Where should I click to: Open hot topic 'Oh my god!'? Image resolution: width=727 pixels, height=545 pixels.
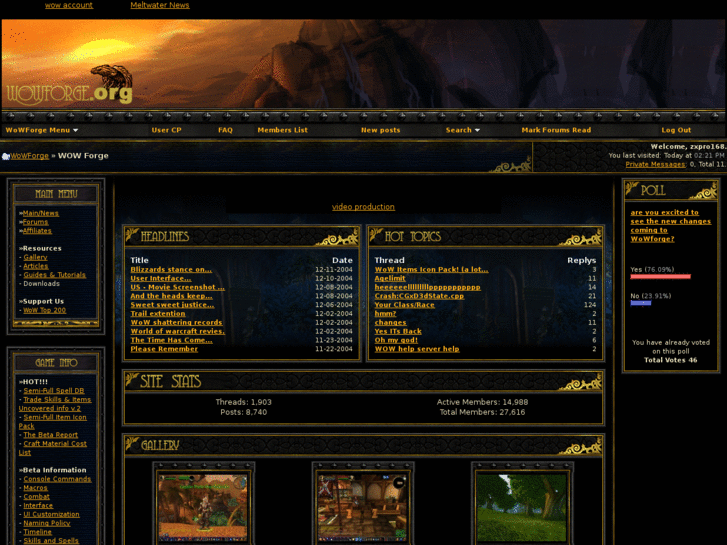pyautogui.click(x=396, y=340)
